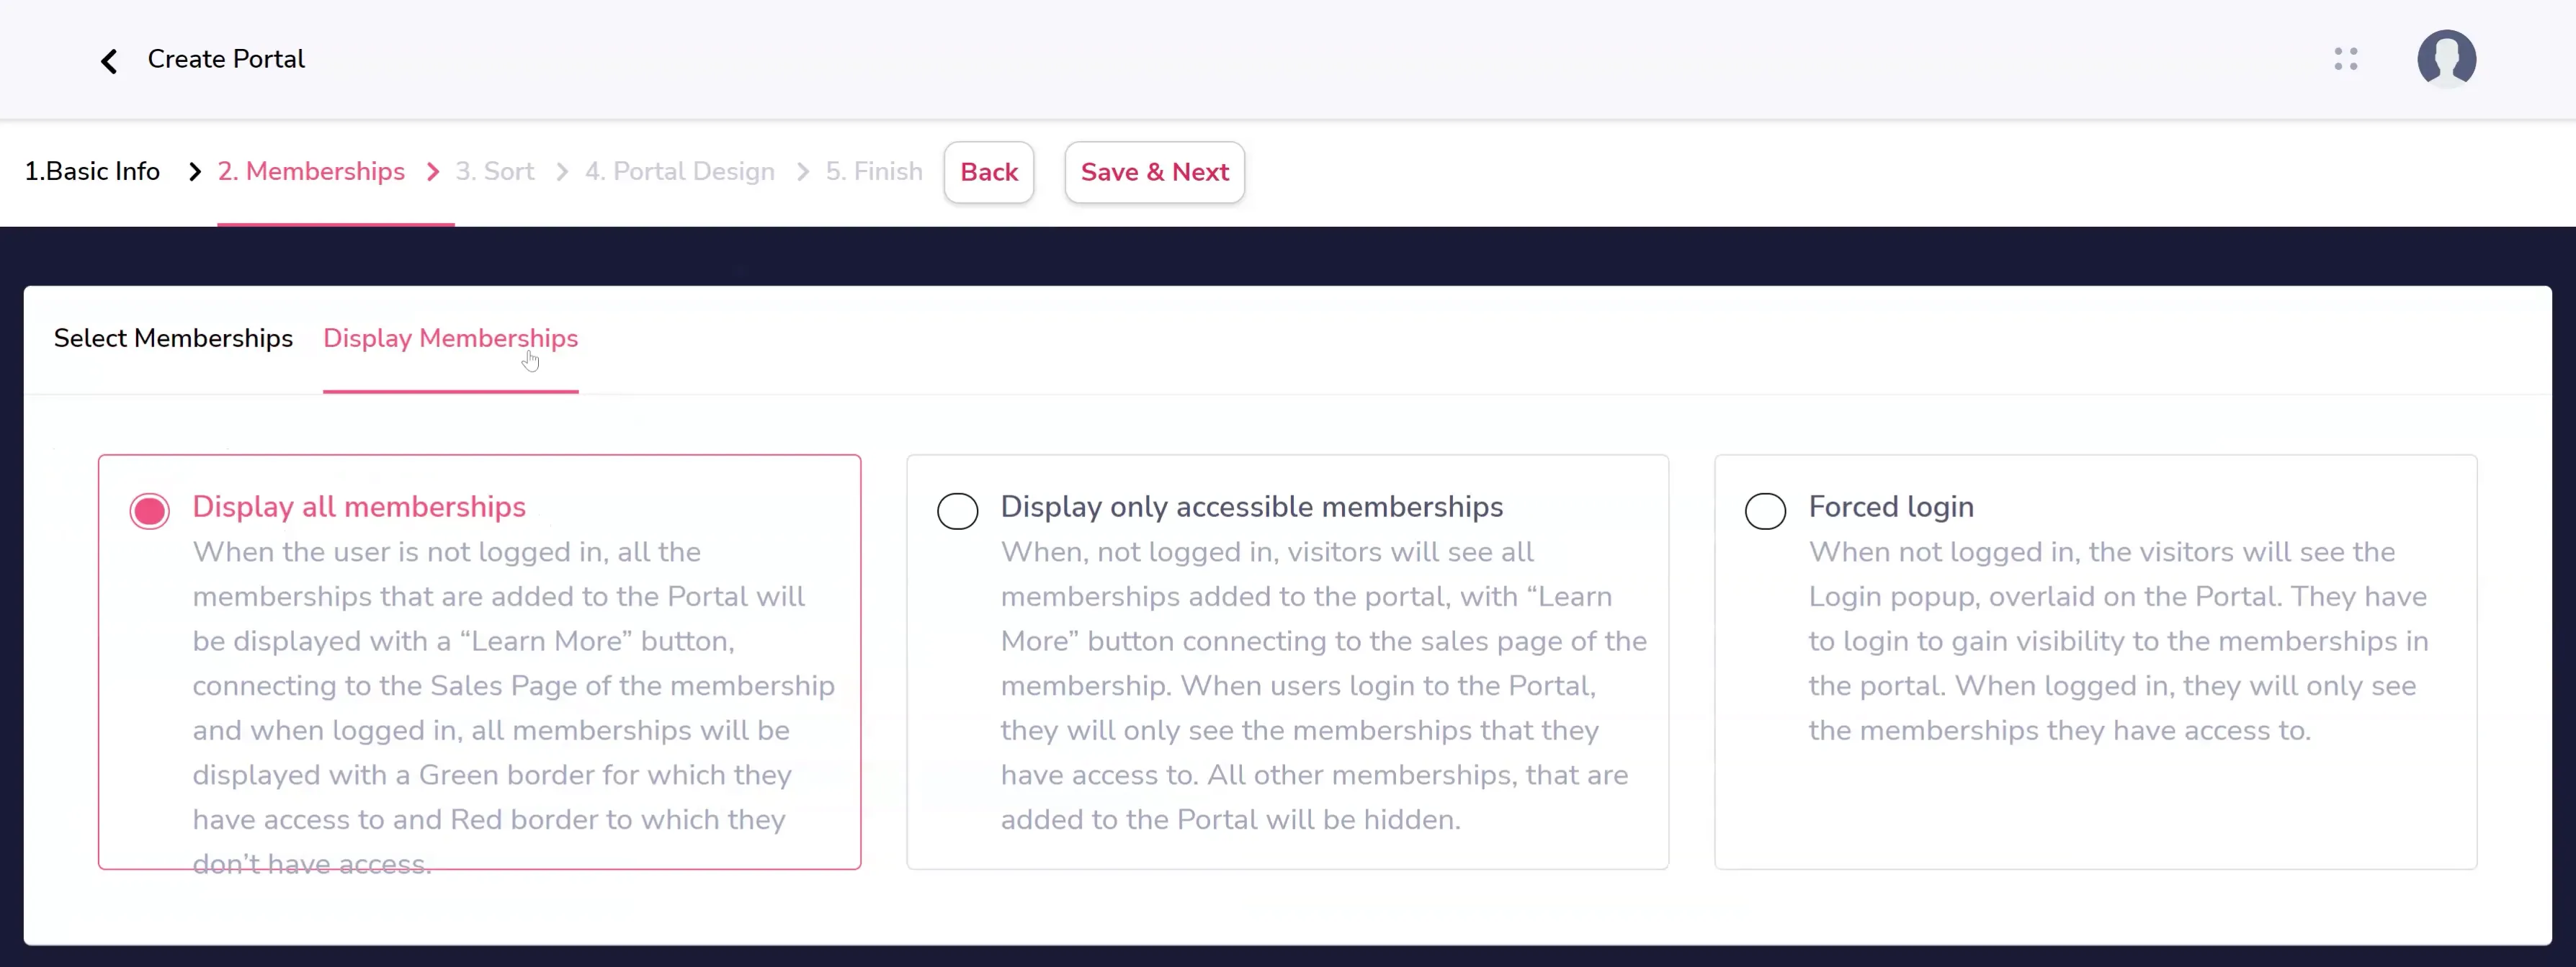Click the pink chevron after 2. Memberships
The image size is (2576, 967).
click(x=433, y=172)
